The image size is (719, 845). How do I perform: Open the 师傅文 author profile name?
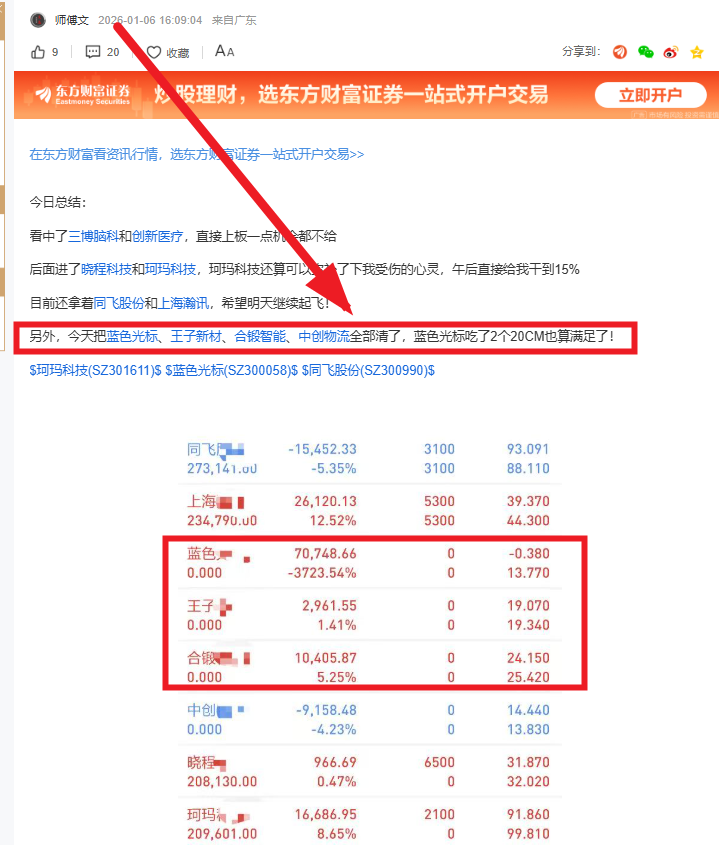pyautogui.click(x=72, y=20)
